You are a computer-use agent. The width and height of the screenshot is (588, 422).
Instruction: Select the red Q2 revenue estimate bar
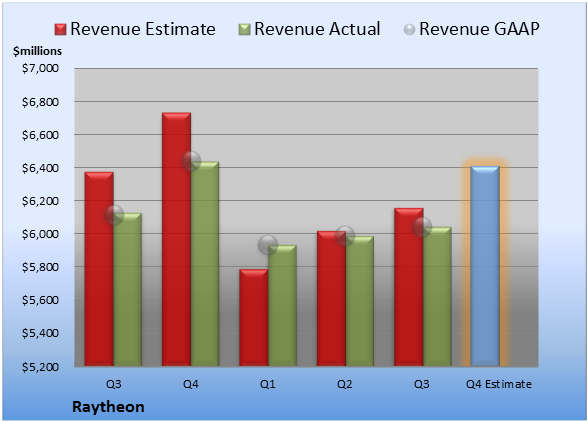pyautogui.click(x=331, y=299)
